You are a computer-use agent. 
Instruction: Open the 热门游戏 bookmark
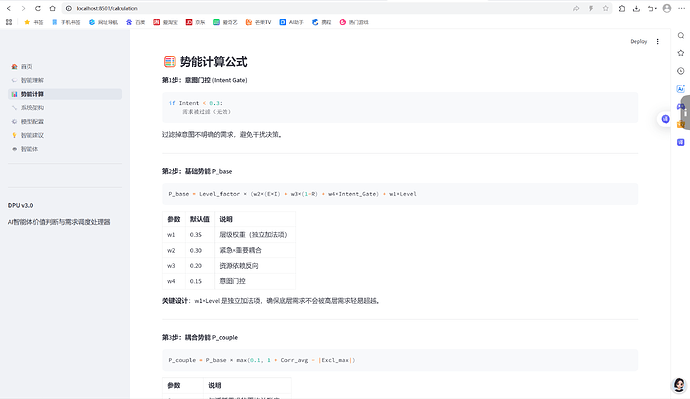pos(354,22)
